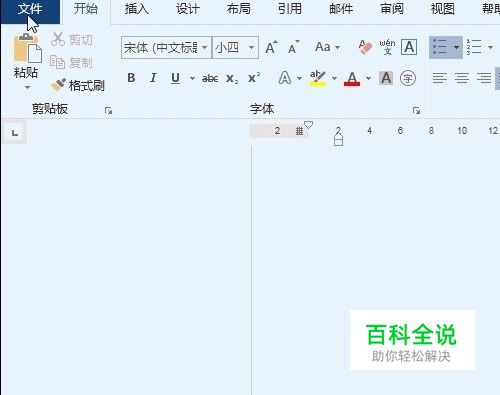The image size is (500, 395).
Task: Open the 邮件 (Mailings) tab
Action: (341, 9)
